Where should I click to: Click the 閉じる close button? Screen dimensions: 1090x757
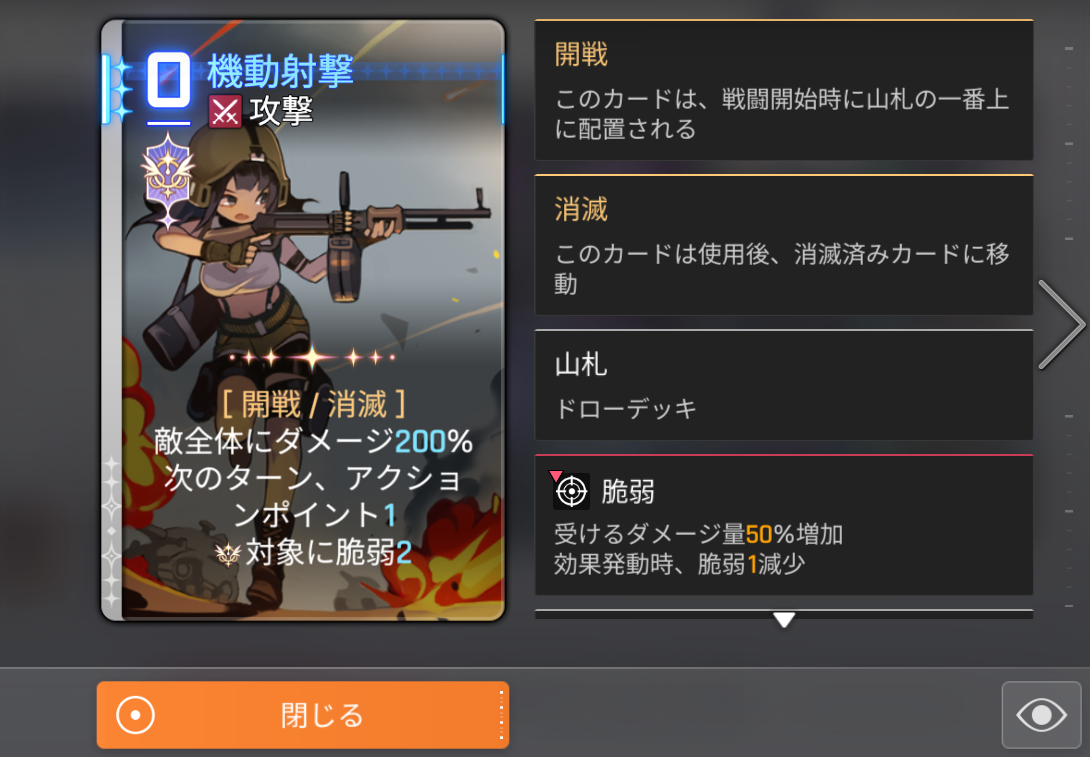point(303,715)
